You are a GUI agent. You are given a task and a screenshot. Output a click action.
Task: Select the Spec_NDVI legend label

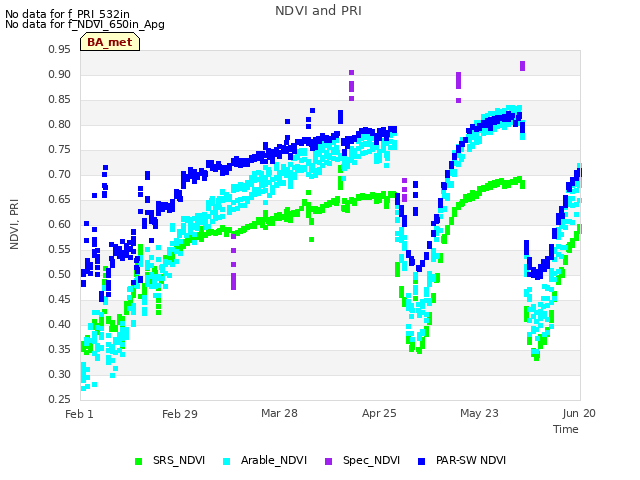coord(371,460)
